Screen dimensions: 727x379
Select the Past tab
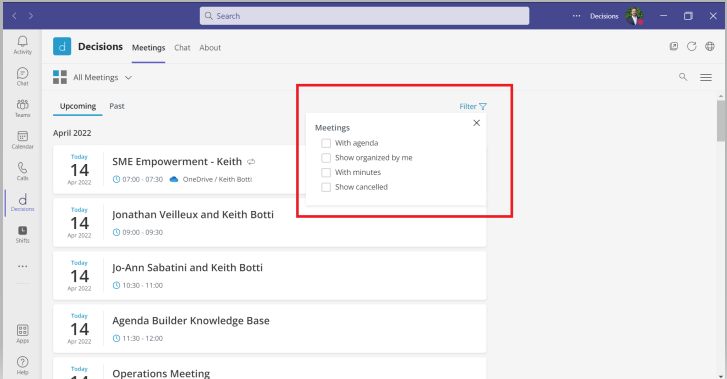[117, 106]
